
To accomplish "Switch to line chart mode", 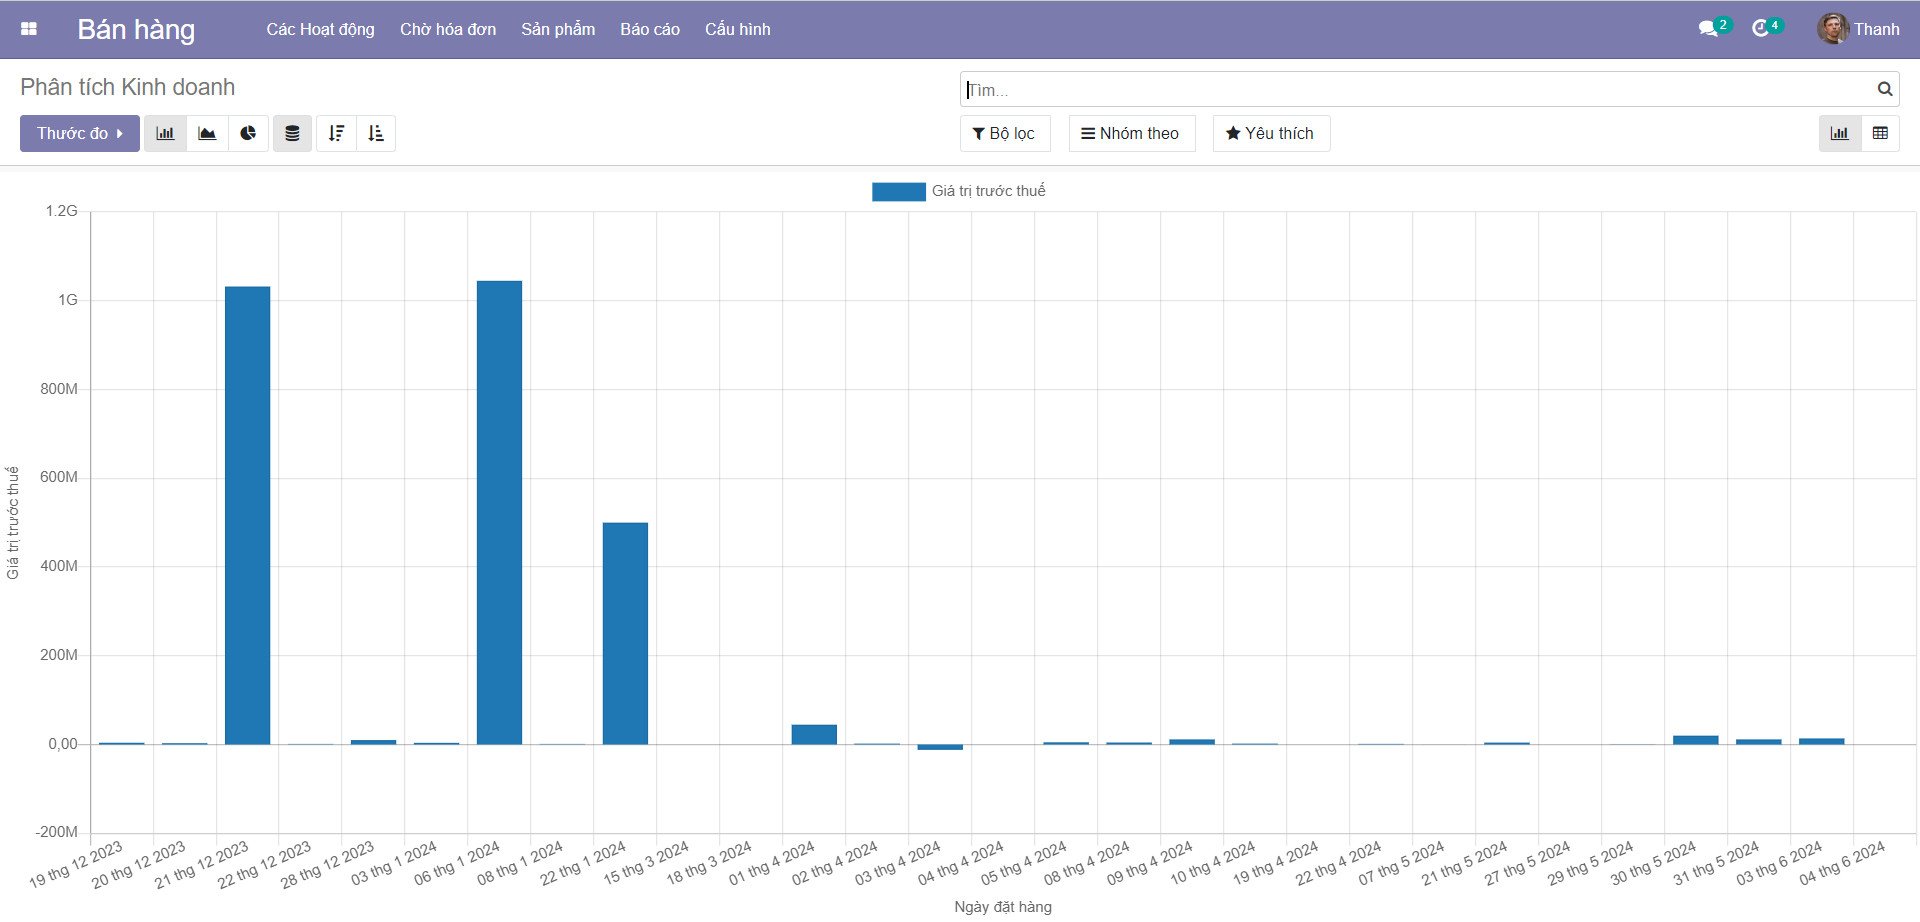I will point(207,133).
